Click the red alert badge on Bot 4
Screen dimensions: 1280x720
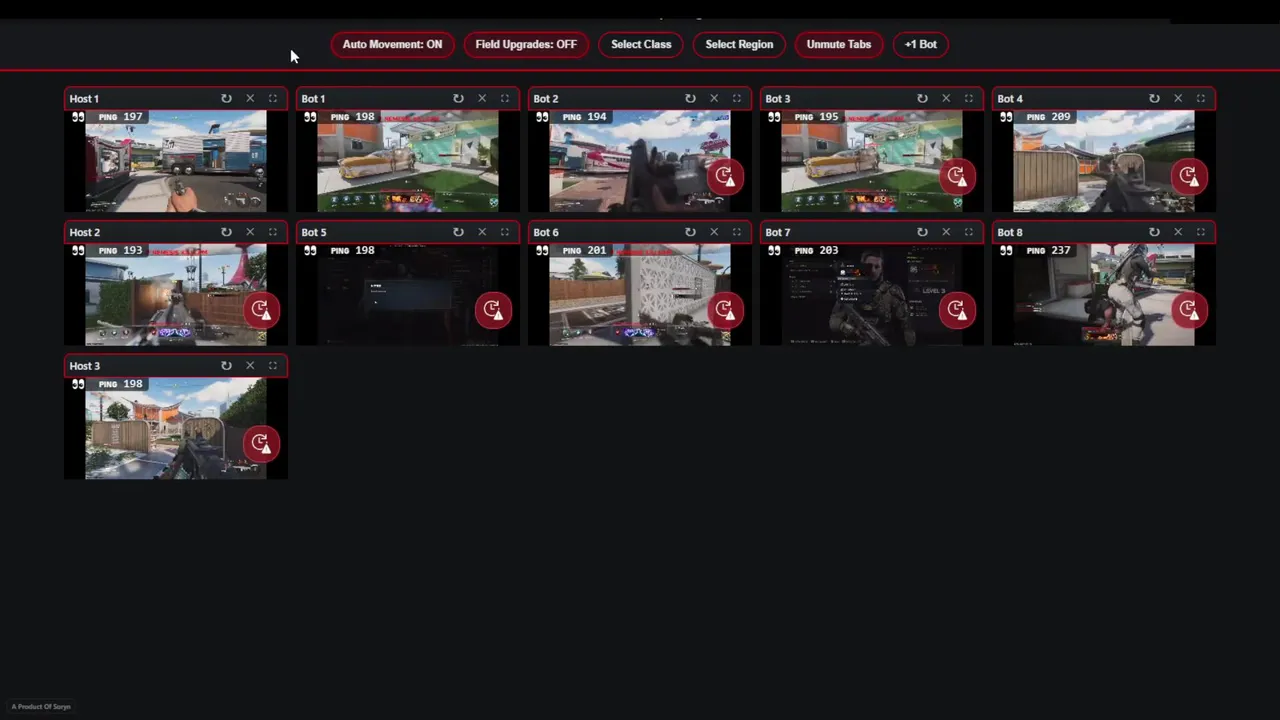[1189, 176]
